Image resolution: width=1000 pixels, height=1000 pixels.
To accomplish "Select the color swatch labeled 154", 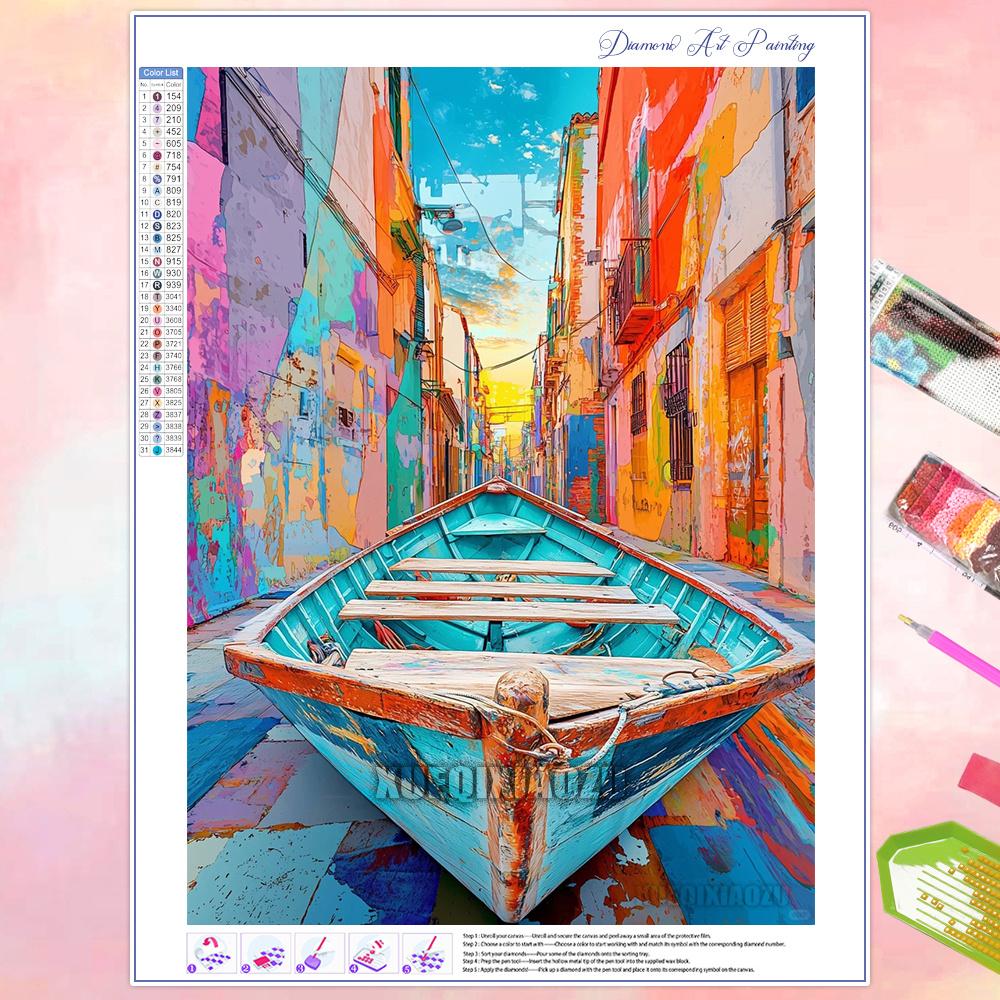I will tap(157, 96).
